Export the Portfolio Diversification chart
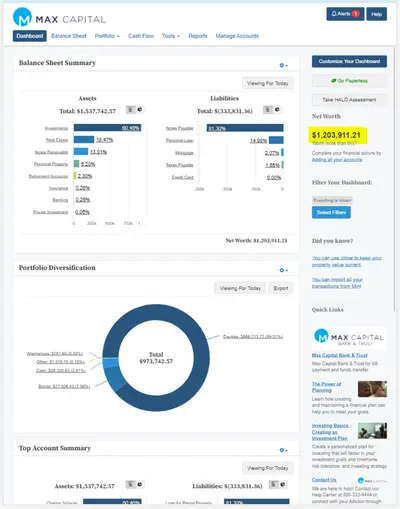Viewport: 400px width, 509px height. (281, 288)
